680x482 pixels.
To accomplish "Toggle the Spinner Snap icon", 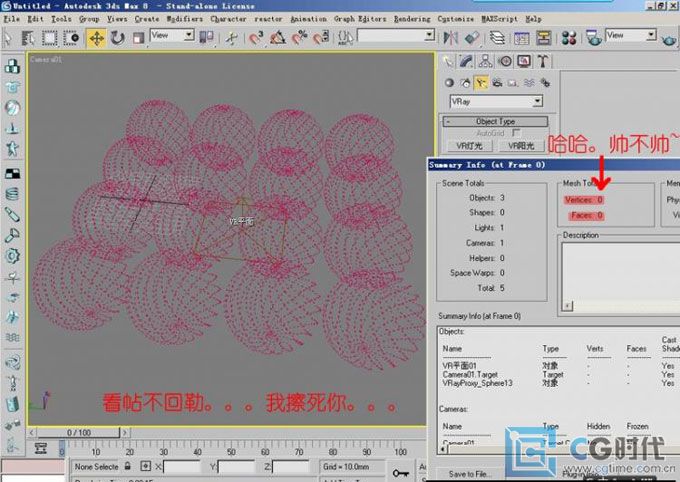I will pos(321,38).
